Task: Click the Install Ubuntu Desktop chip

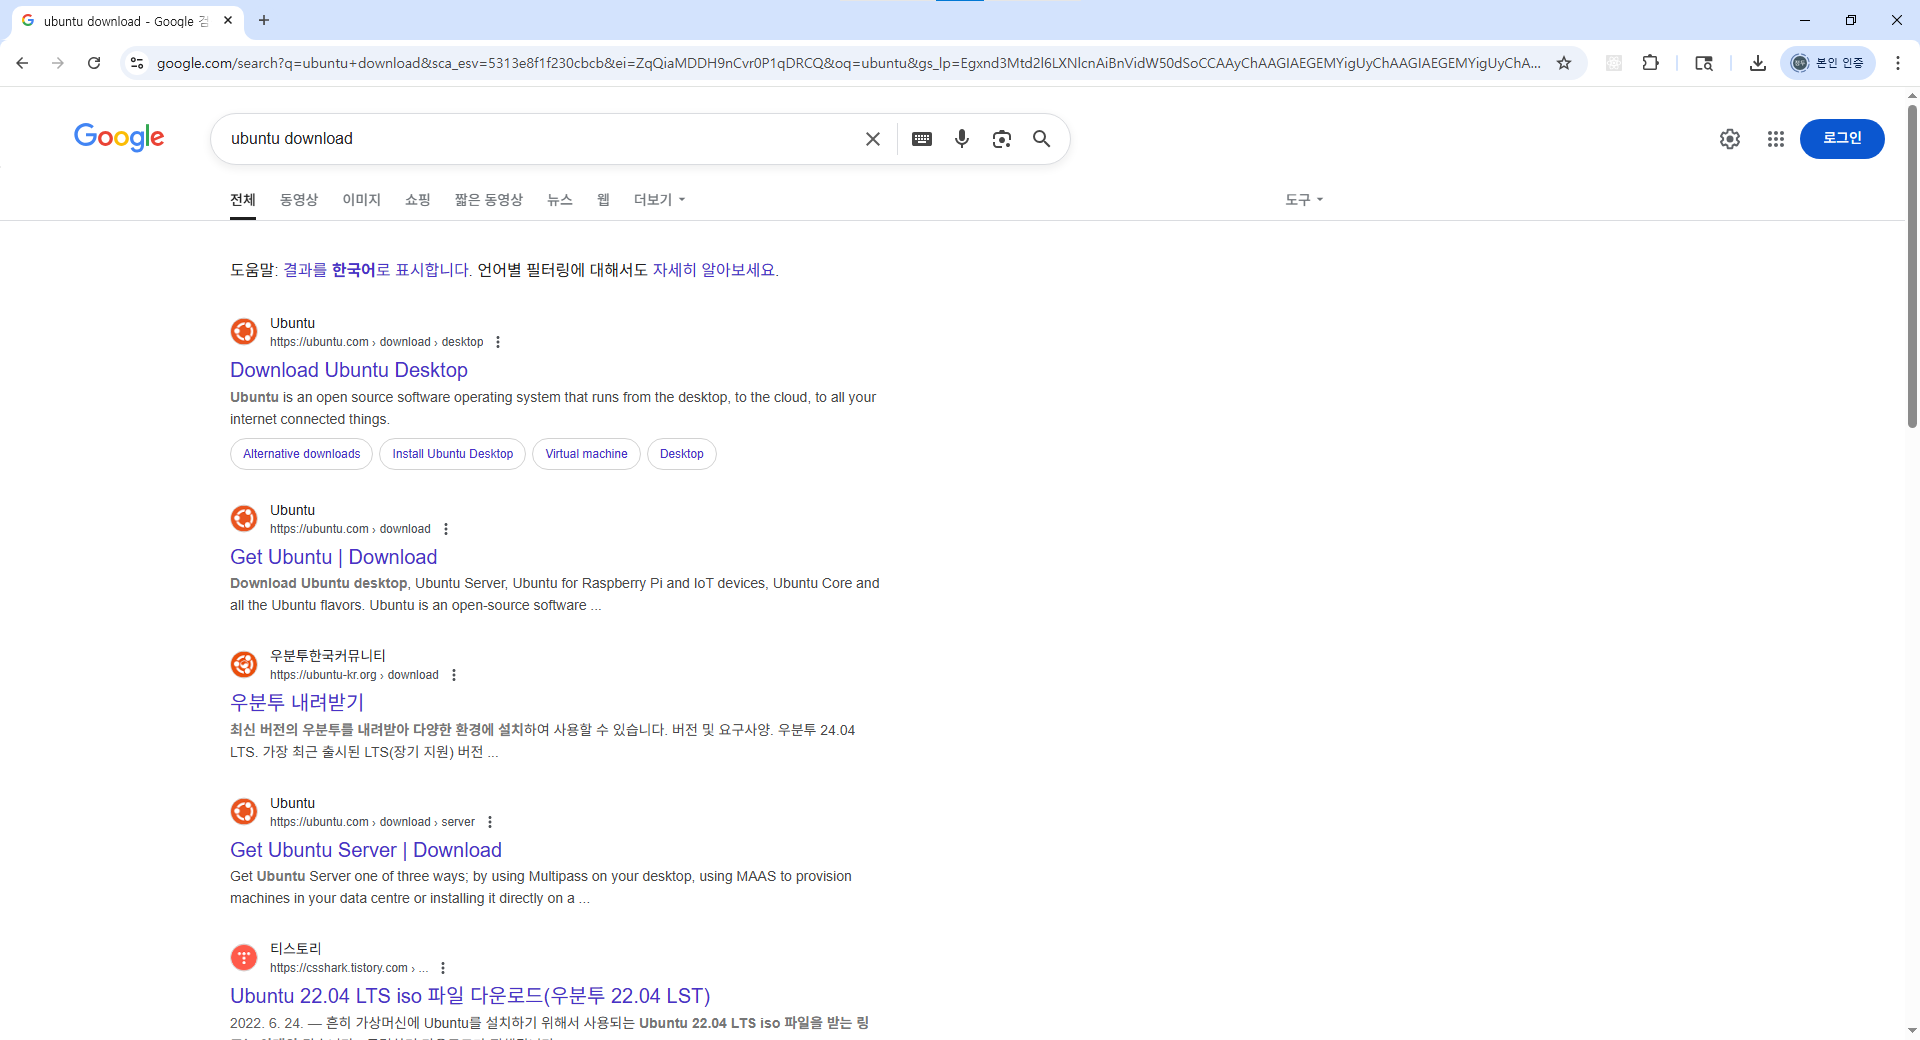Action: pyautogui.click(x=452, y=454)
